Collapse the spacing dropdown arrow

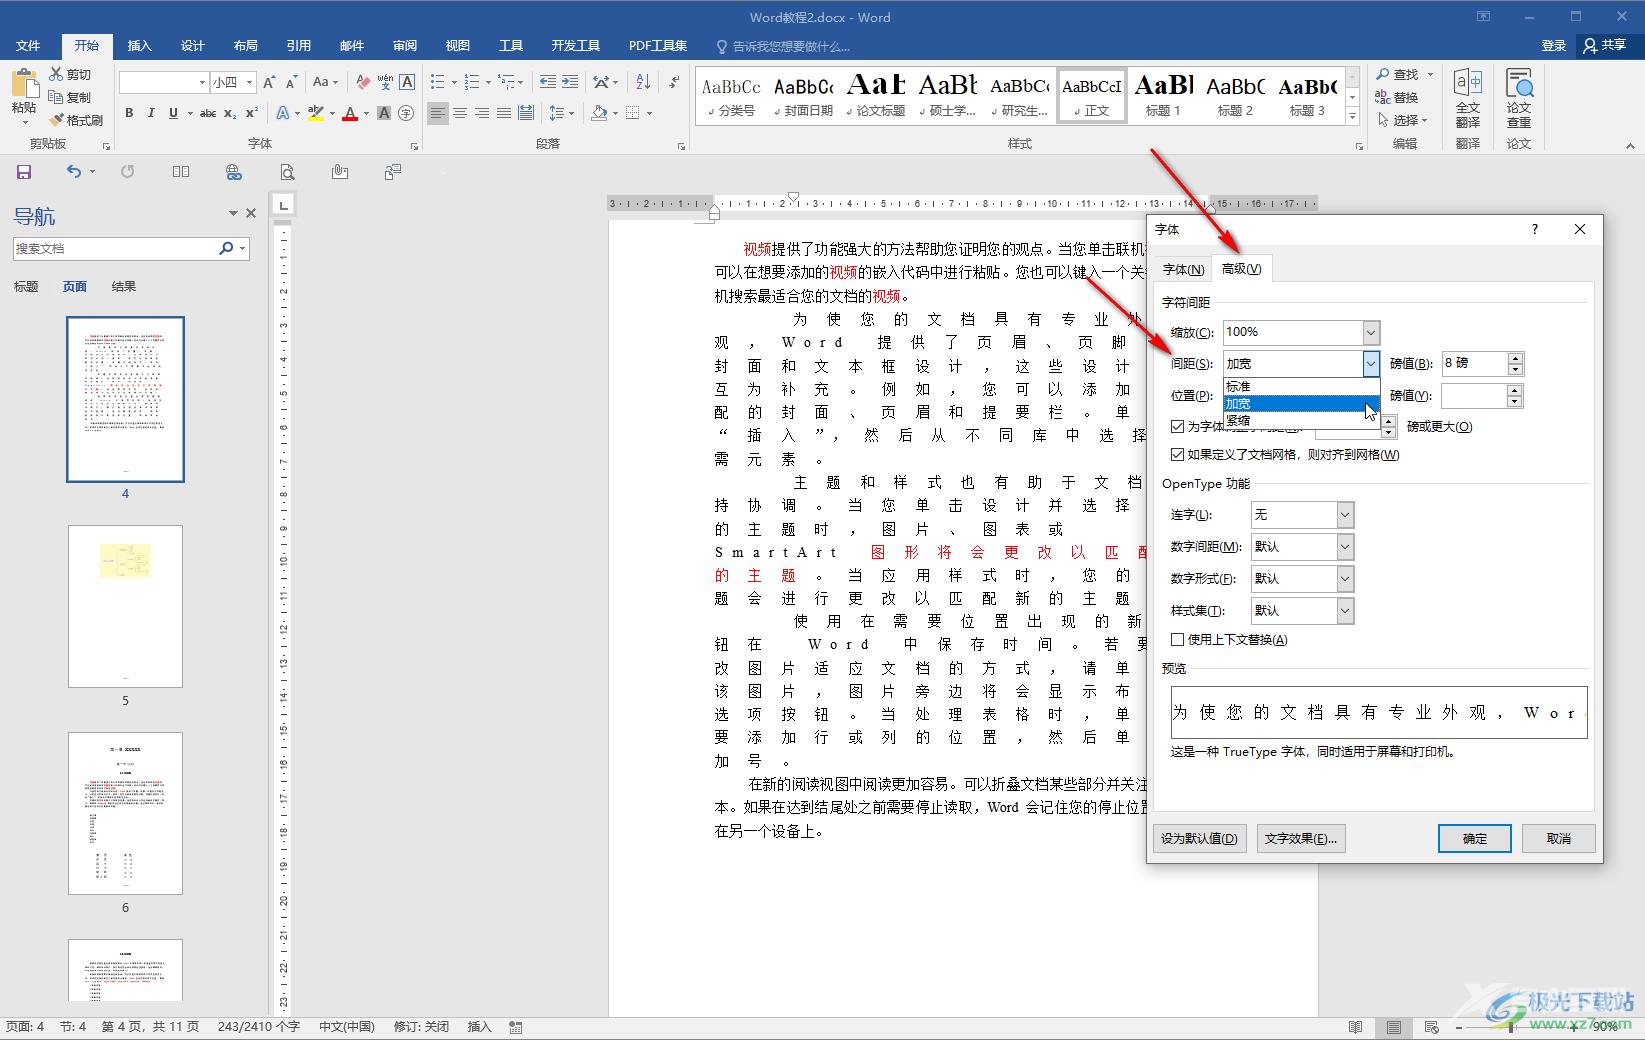1371,364
